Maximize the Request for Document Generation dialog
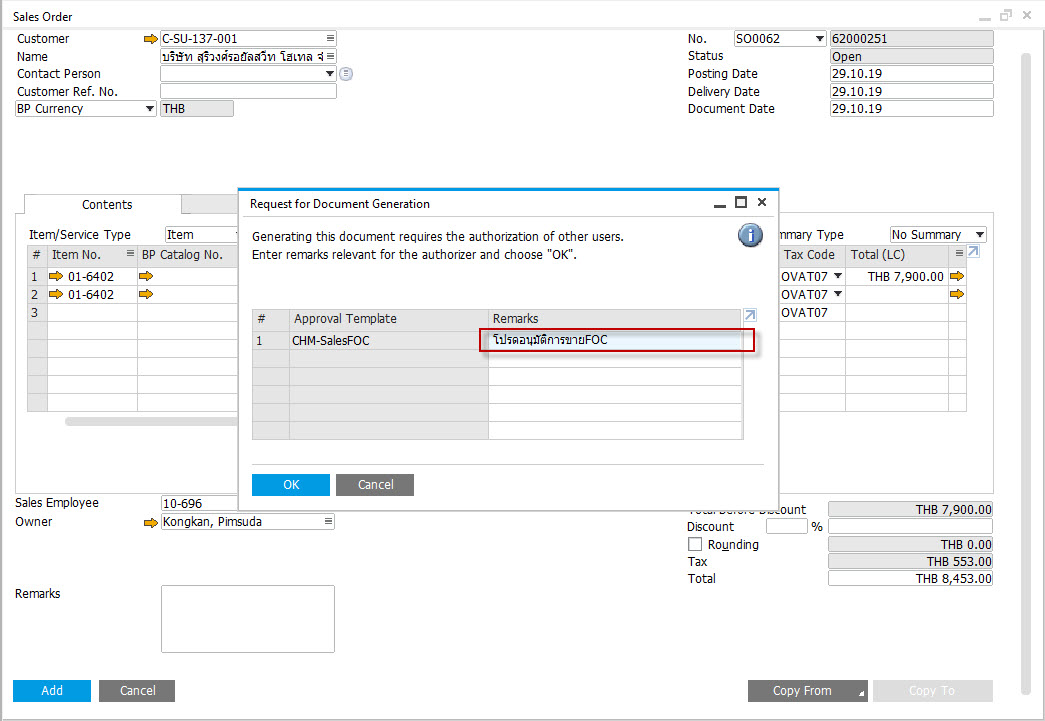This screenshot has height=721, width=1045. coord(740,202)
